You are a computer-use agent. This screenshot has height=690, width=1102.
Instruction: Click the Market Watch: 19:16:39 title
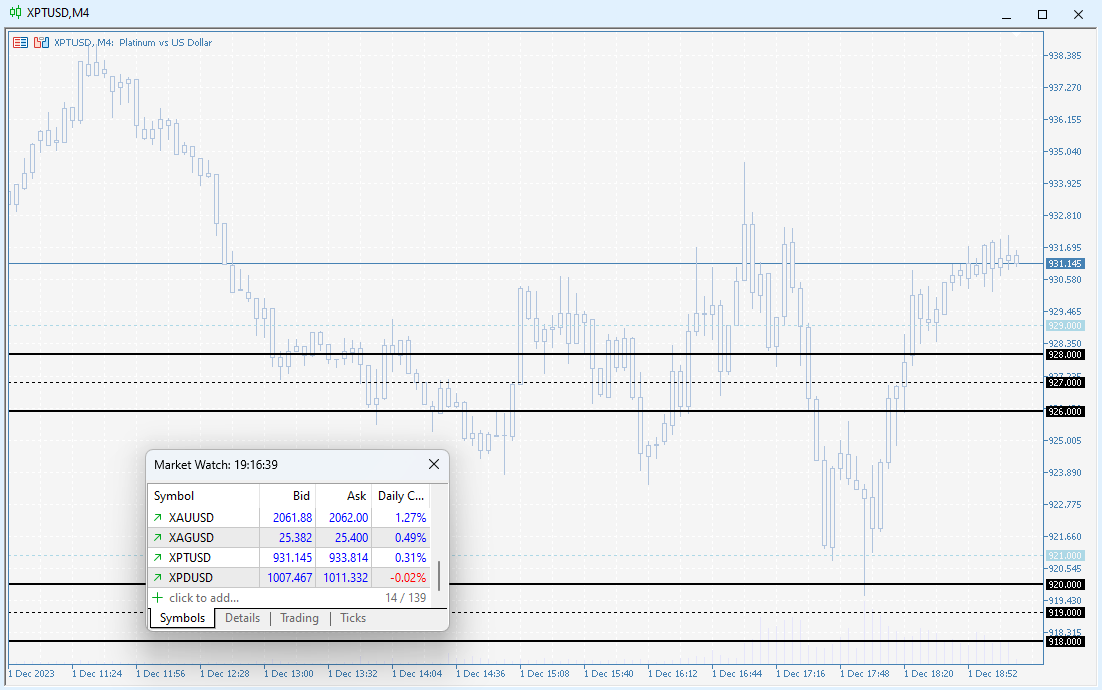pos(216,464)
